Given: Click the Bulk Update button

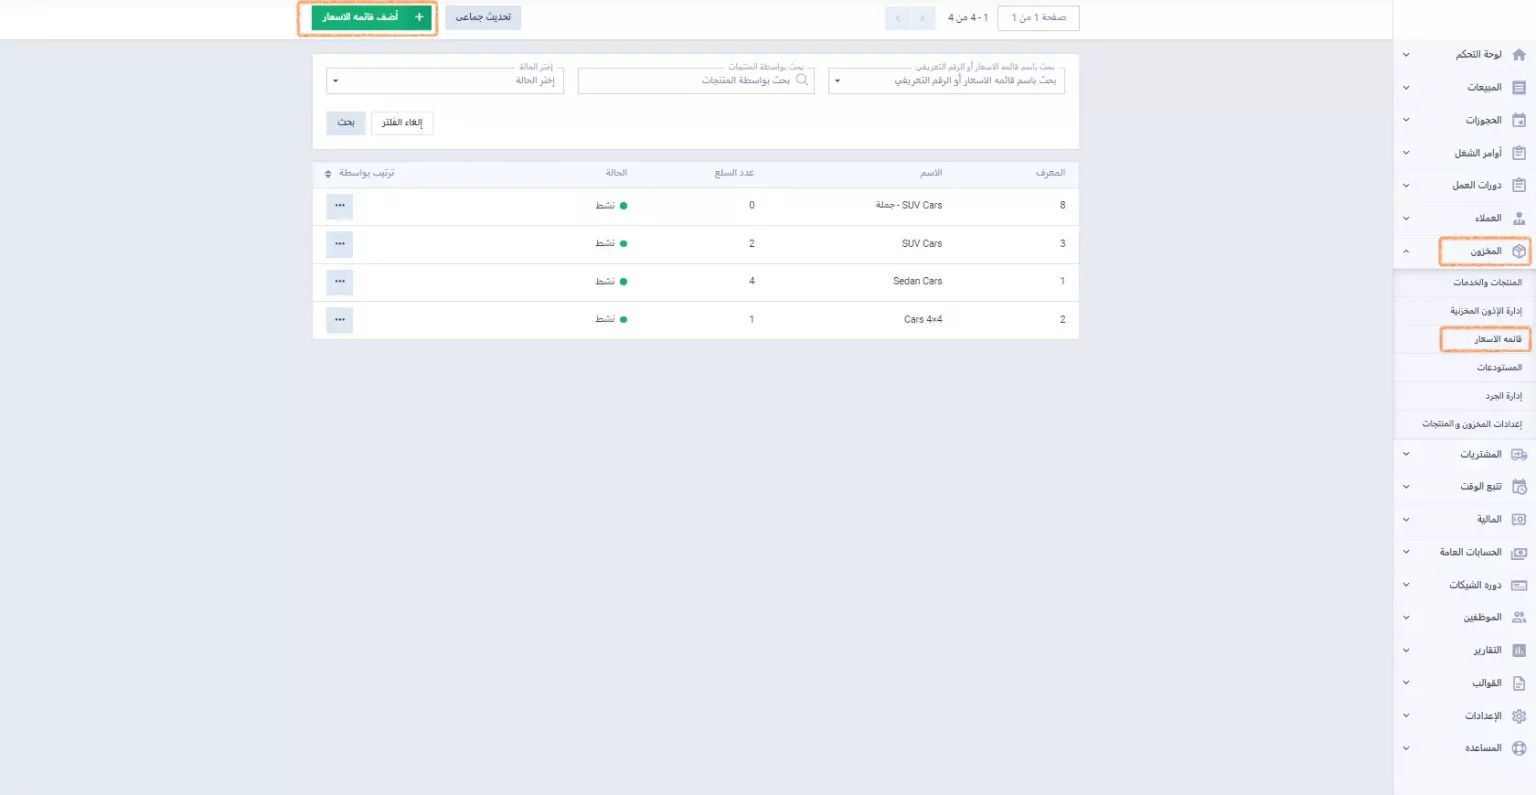Looking at the screenshot, I should [483, 18].
